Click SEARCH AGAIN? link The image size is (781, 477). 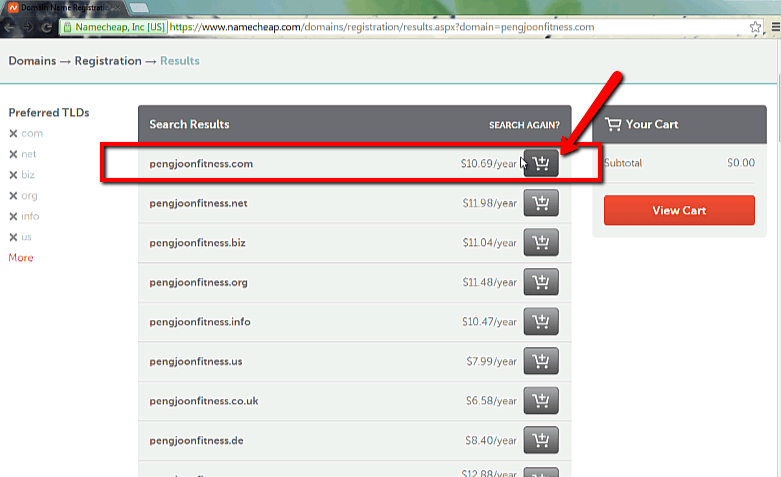coord(523,125)
